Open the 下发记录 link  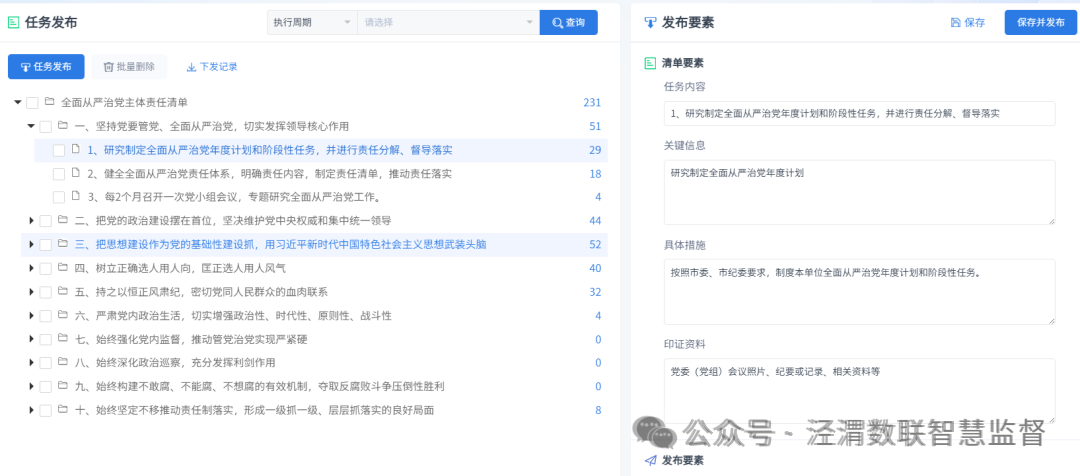pos(212,67)
